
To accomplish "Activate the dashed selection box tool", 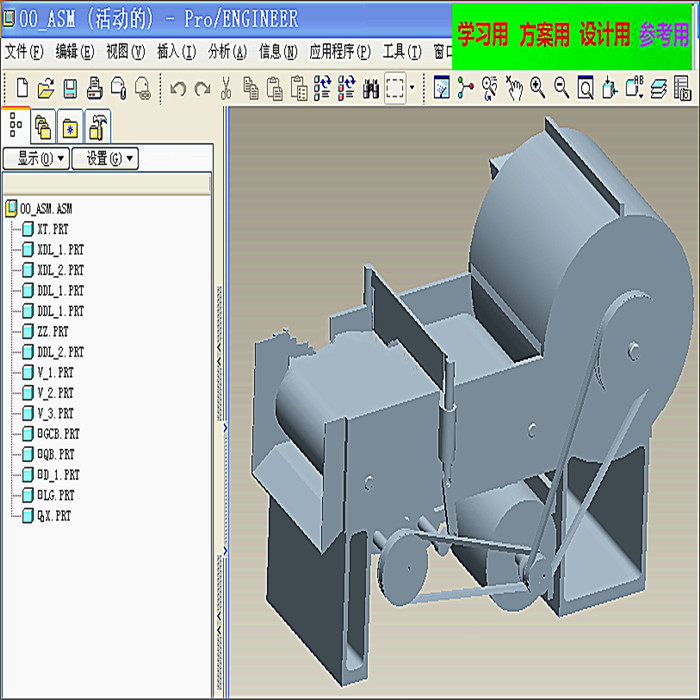I will [395, 88].
